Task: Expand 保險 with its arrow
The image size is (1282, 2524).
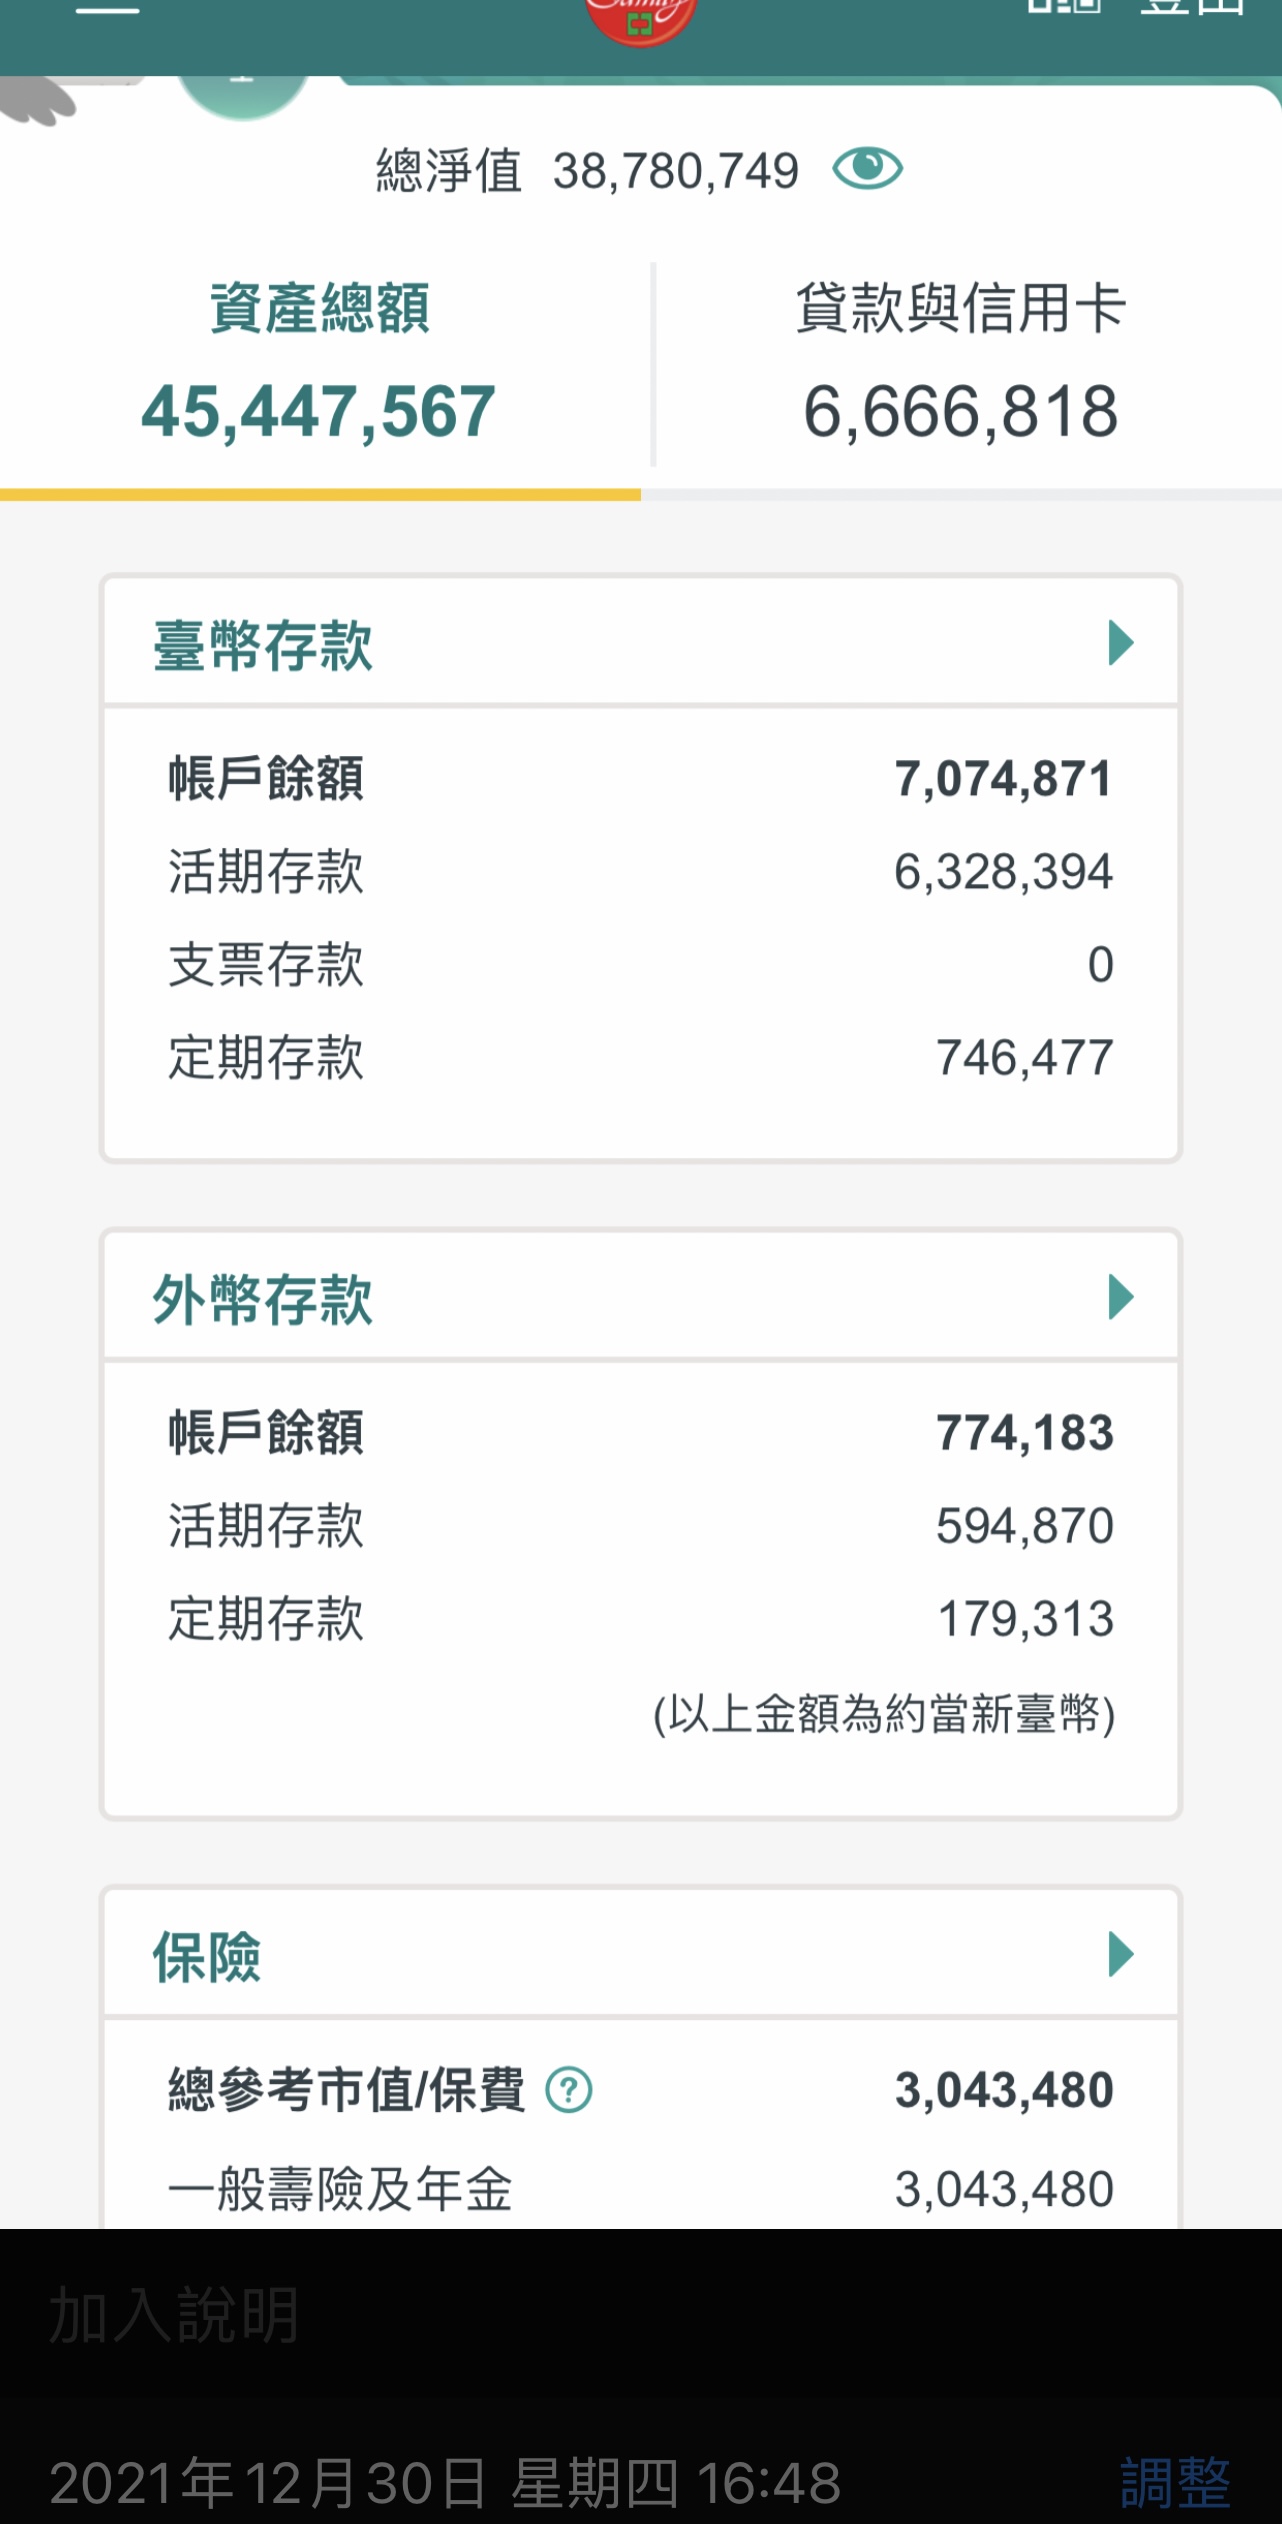Action: point(1121,1954)
